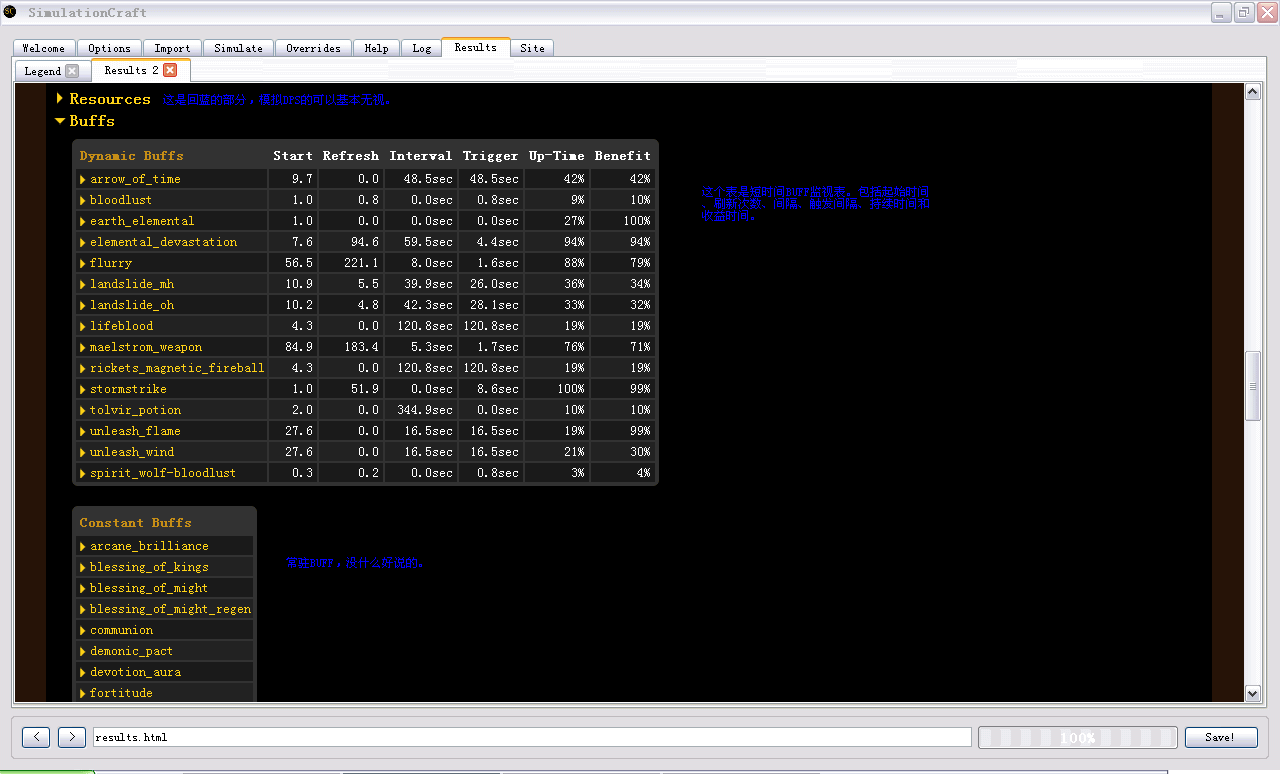1280x774 pixels.
Task: Go forward with the right arrow button
Action: coord(72,737)
